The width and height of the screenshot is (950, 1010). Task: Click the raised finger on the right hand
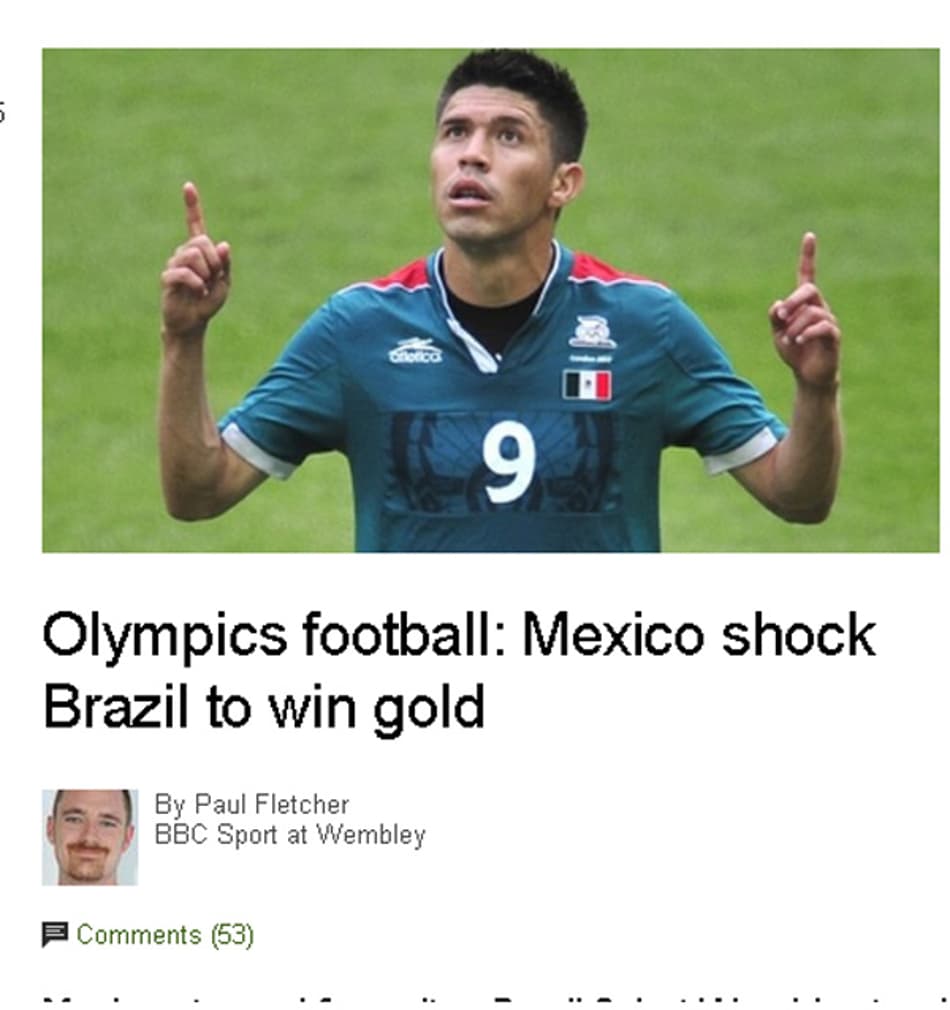point(807,259)
